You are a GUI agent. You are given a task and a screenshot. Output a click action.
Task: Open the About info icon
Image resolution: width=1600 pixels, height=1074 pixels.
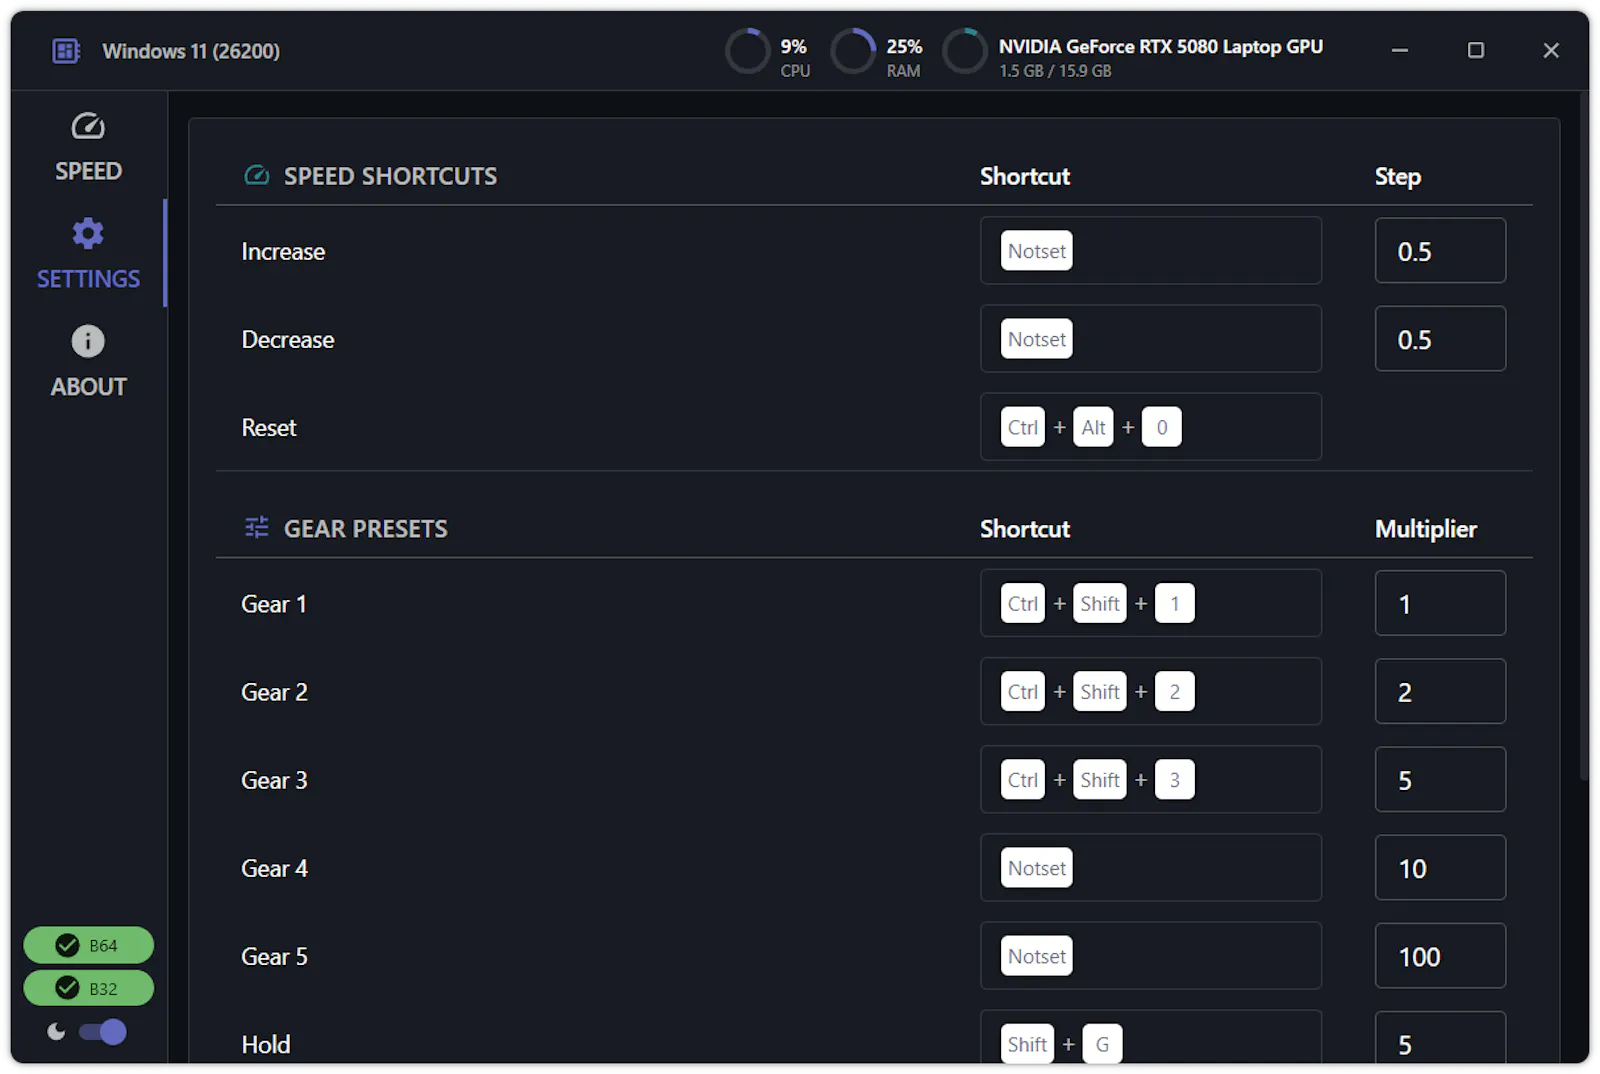point(88,341)
